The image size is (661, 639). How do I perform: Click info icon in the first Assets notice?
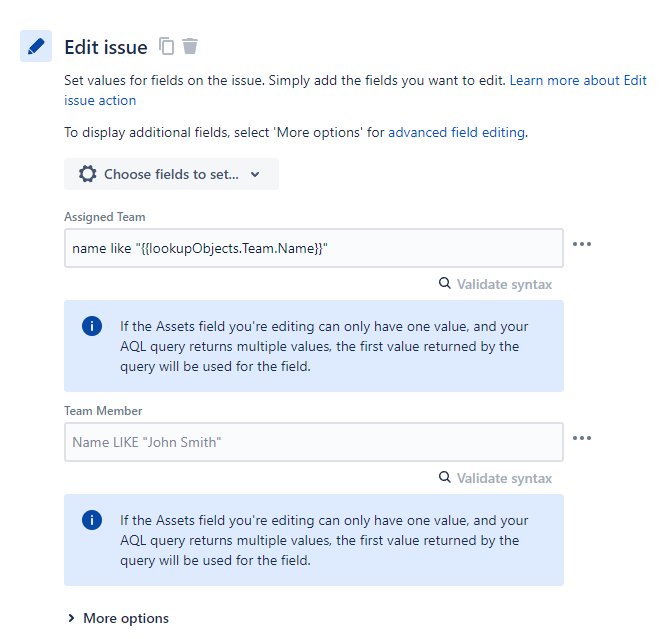92,327
